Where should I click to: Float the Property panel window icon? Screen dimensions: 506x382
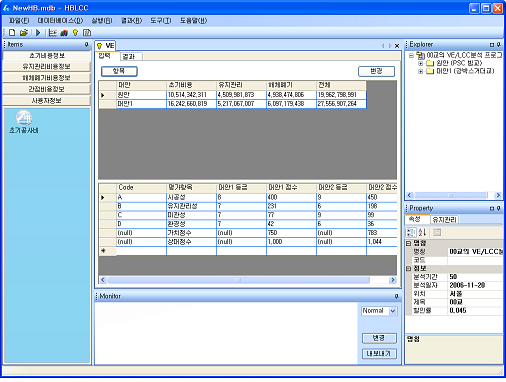[492, 208]
